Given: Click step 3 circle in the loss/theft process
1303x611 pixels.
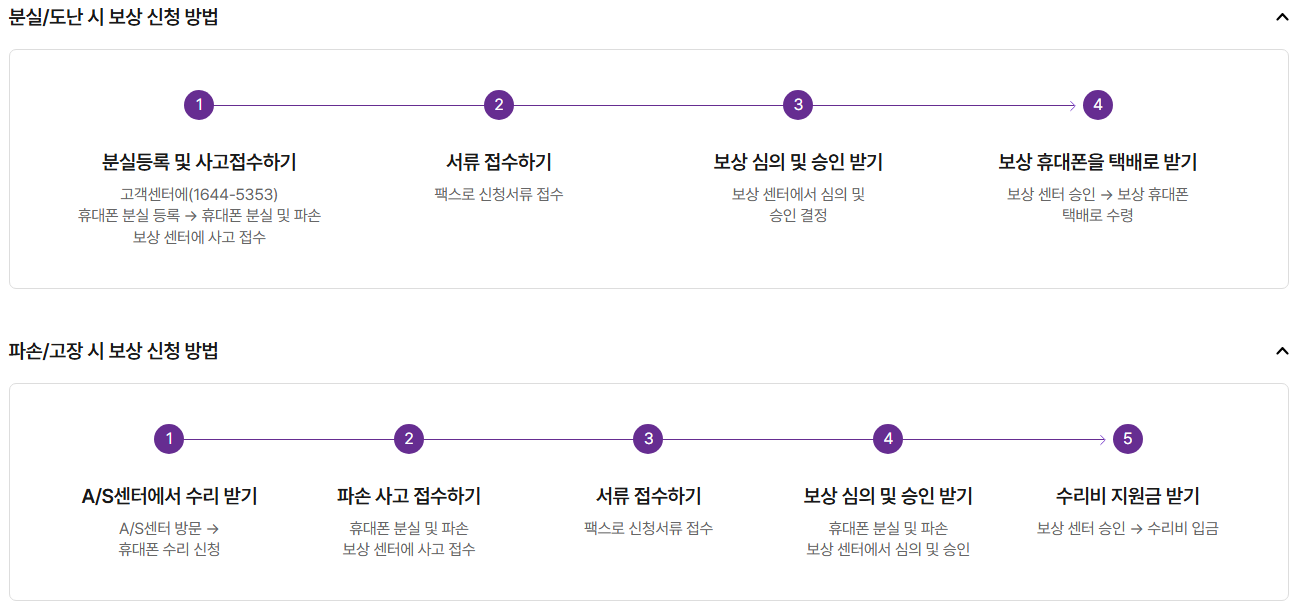Looking at the screenshot, I should click(x=797, y=102).
